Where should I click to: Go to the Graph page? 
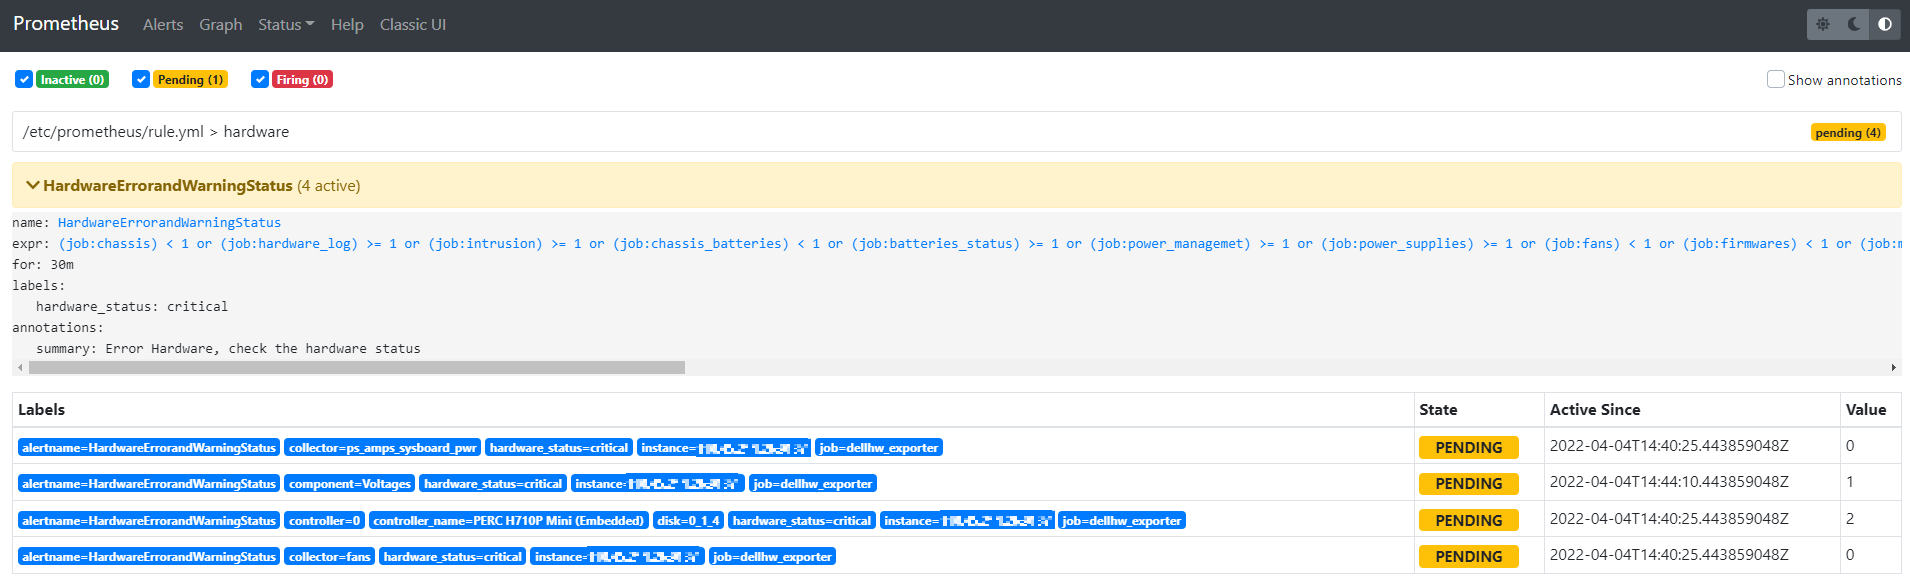coord(220,24)
